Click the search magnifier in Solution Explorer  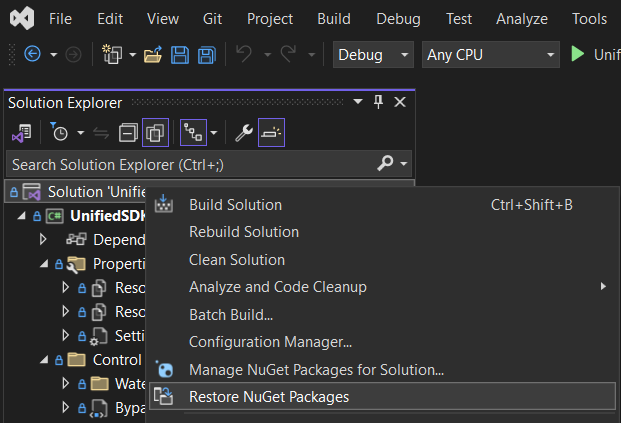(385, 163)
